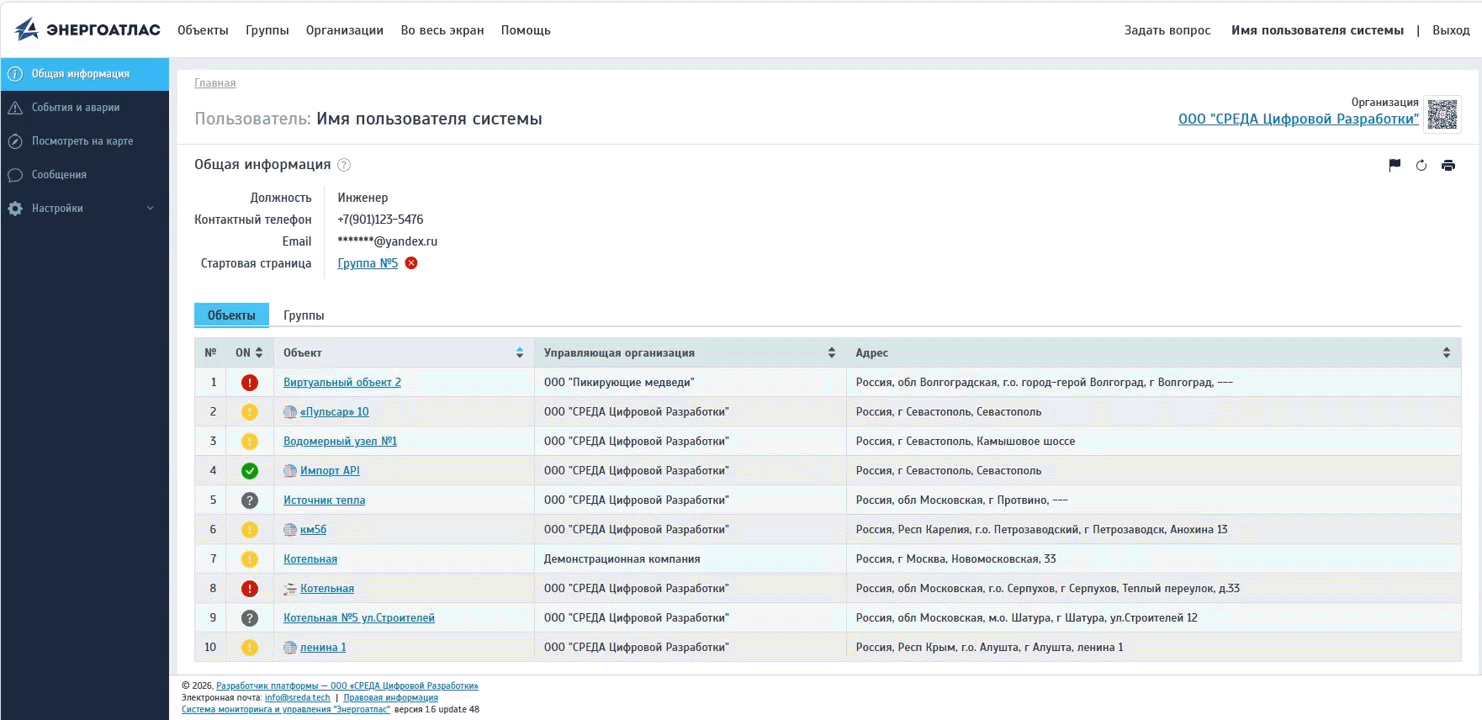This screenshot has width=1482, height=720.
Task: Click the yellow warning status of «Пульсар» 10
Action: click(250, 412)
